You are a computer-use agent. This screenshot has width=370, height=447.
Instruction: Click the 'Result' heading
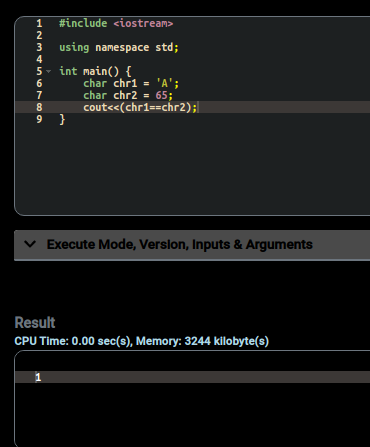[x=35, y=323]
